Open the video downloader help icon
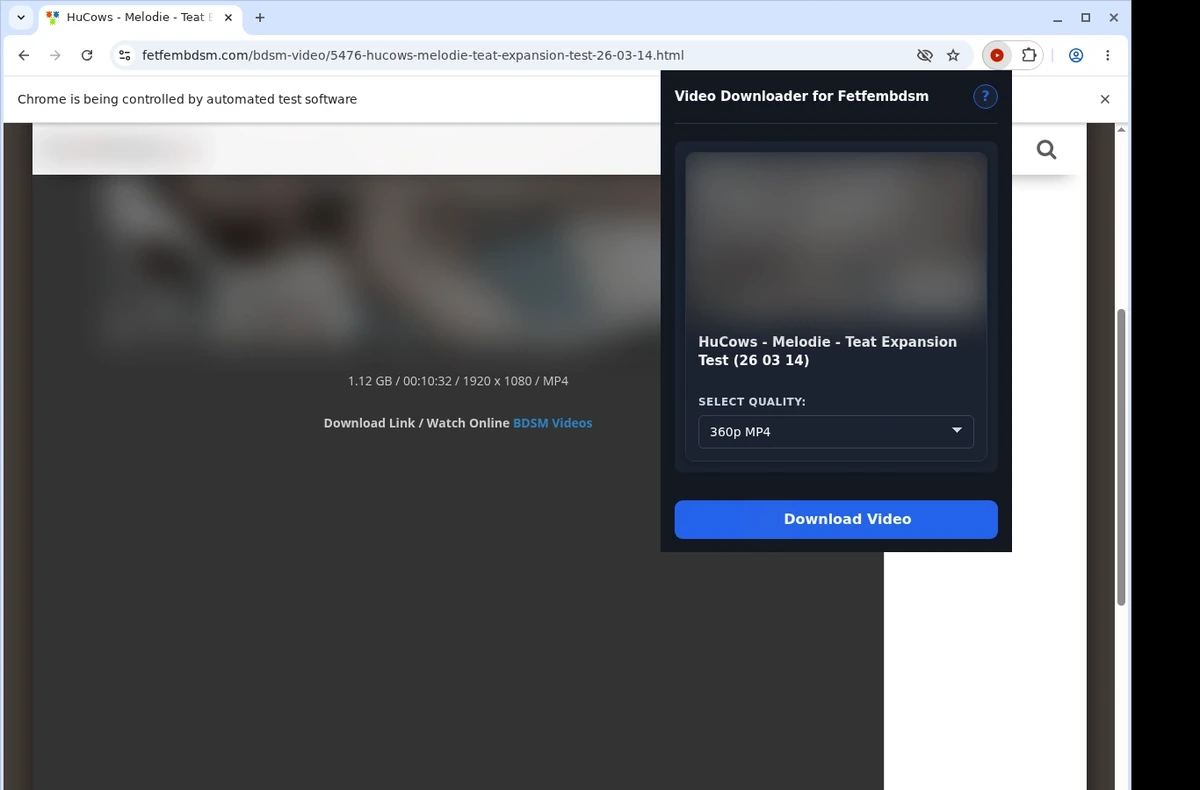The height and width of the screenshot is (790, 1200). pyautogui.click(x=985, y=96)
